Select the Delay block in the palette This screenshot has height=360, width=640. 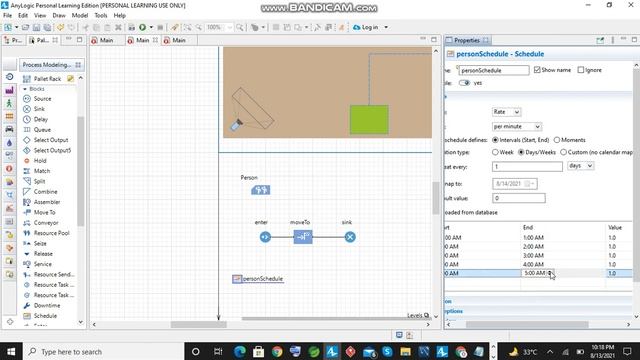pos(36,119)
